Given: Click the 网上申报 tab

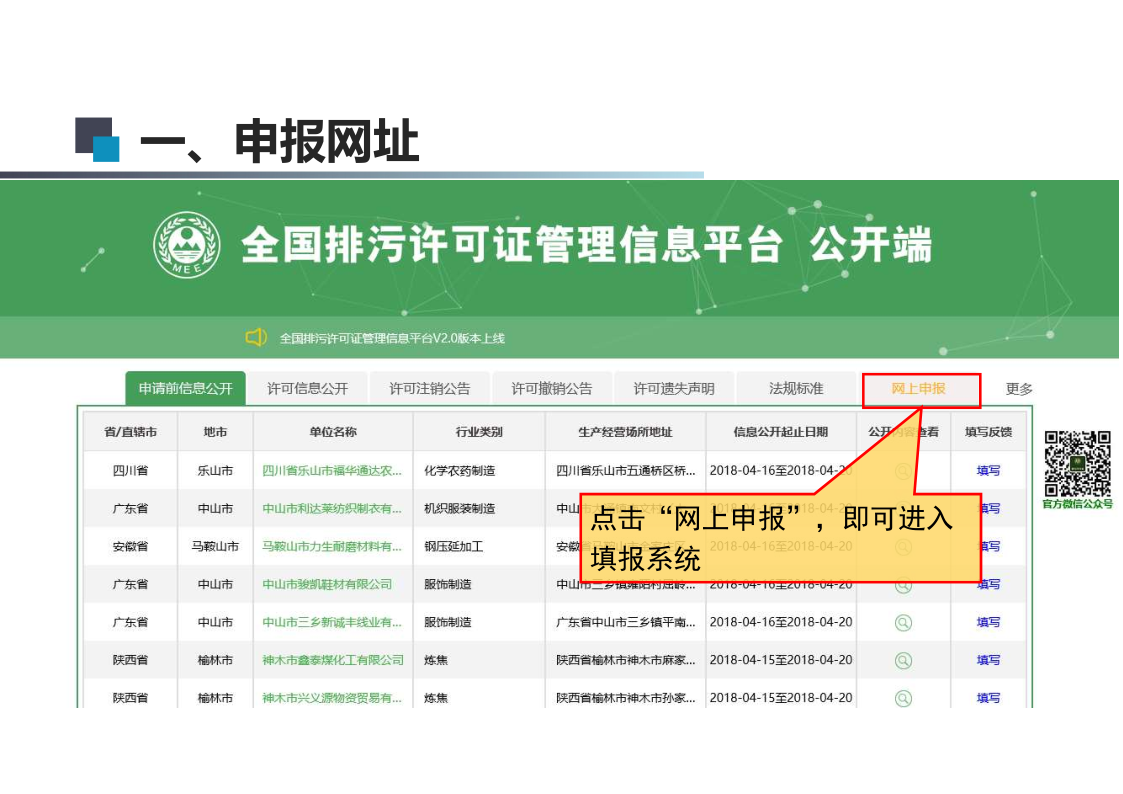Looking at the screenshot, I should tap(919, 389).
